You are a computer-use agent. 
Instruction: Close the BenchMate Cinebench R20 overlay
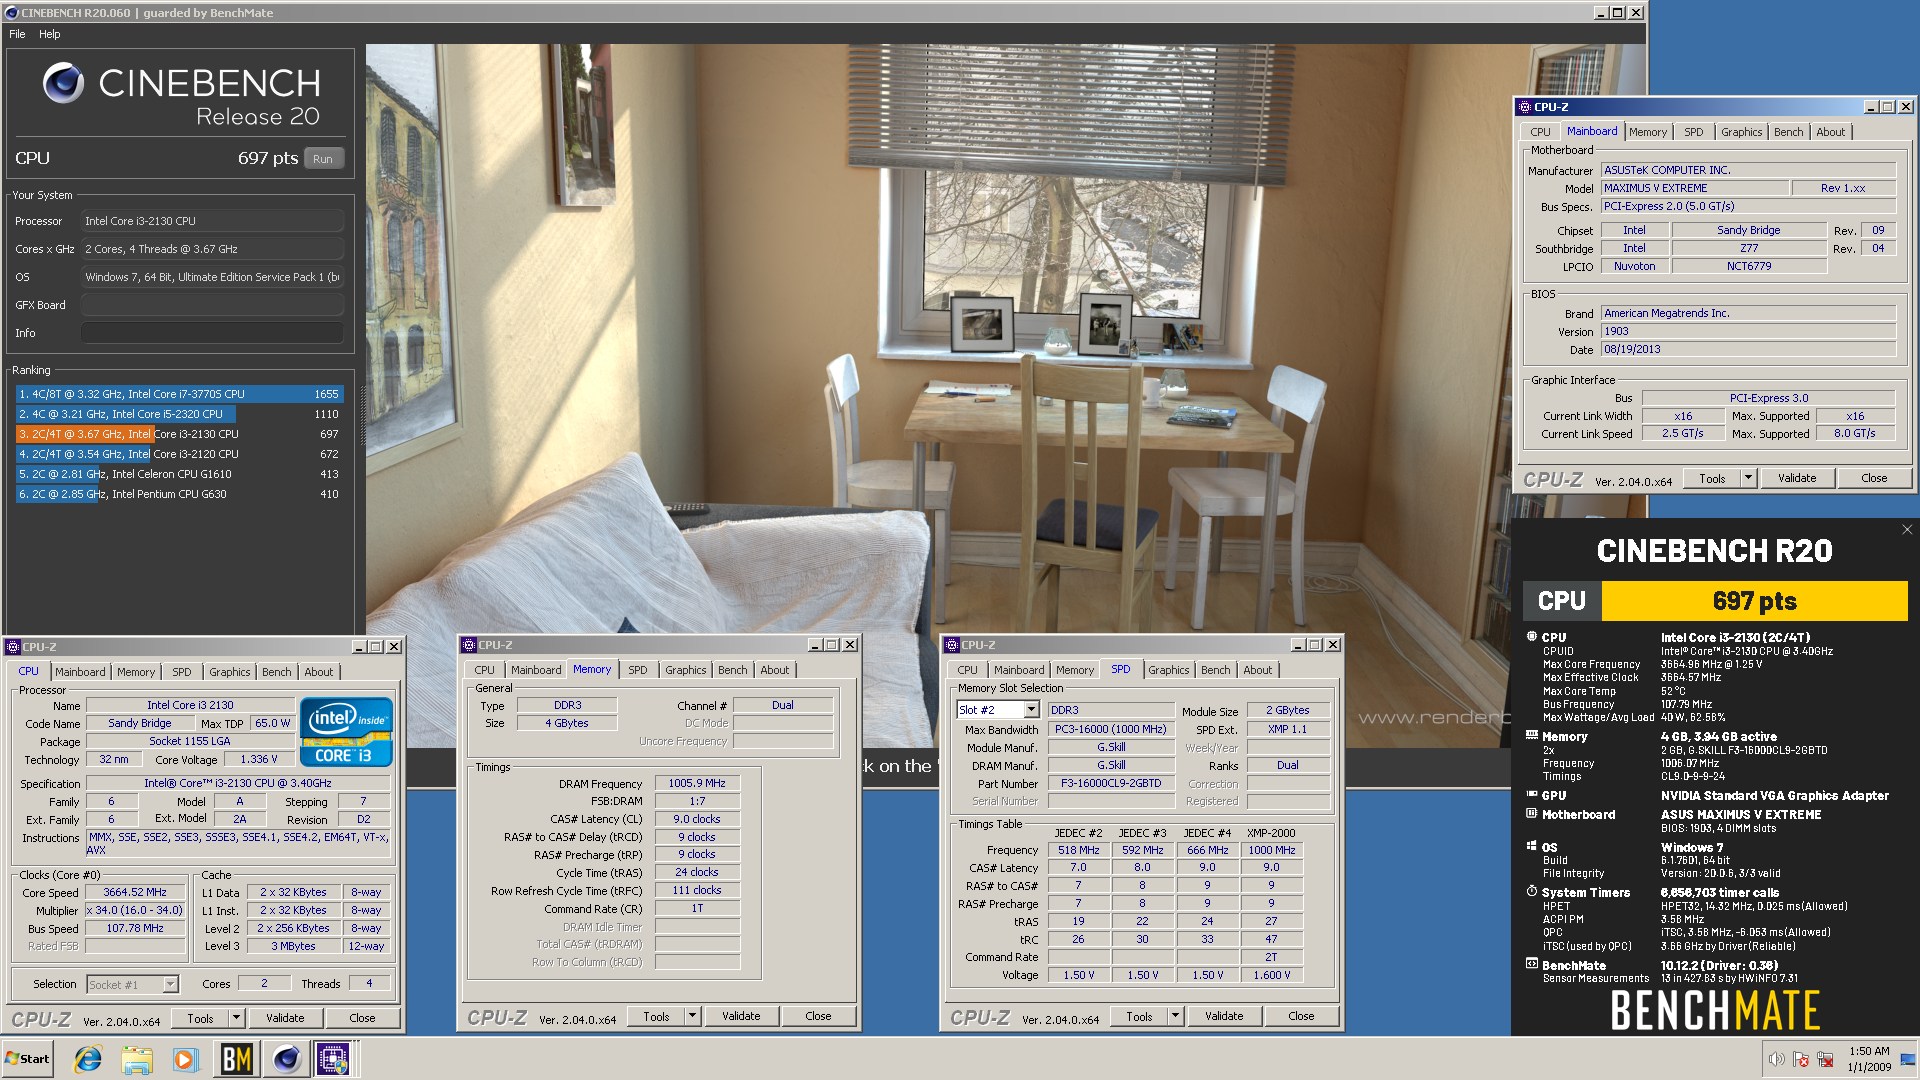[x=1906, y=530]
